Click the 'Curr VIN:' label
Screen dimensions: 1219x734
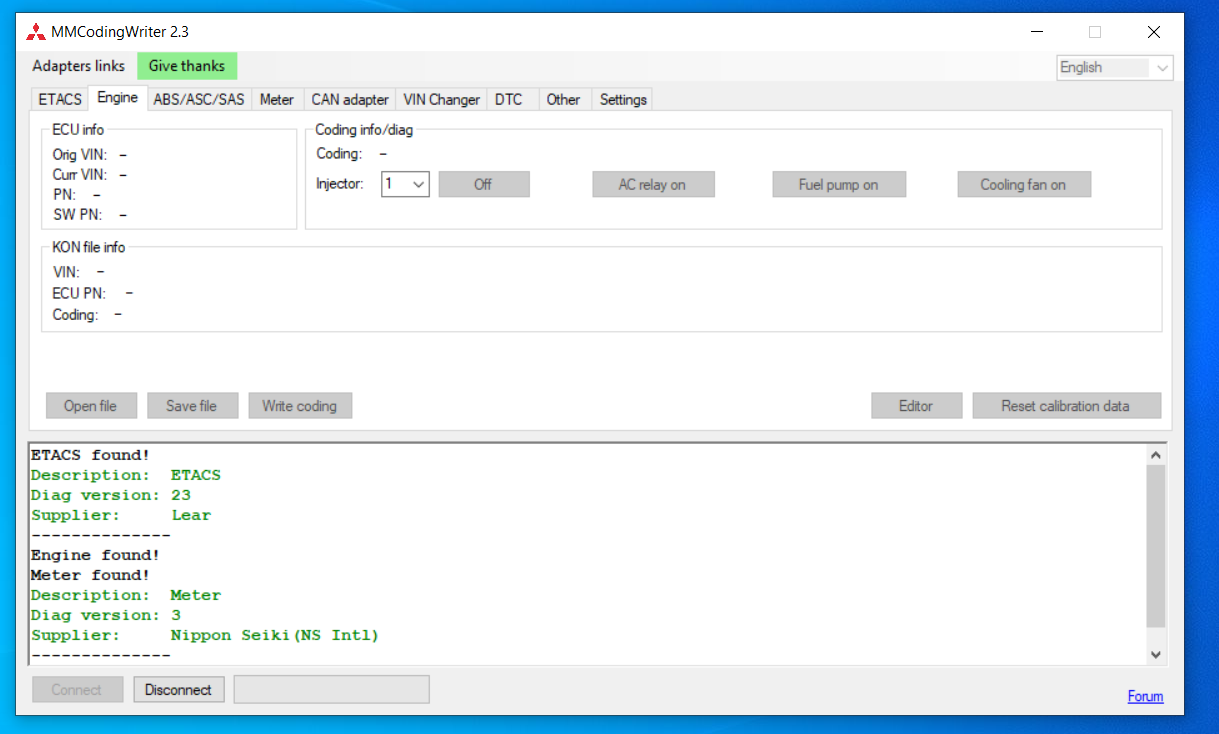click(x=80, y=175)
